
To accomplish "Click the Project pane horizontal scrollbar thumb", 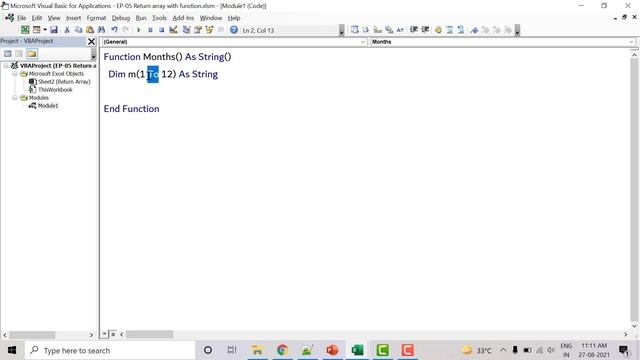I will pos(32,335).
